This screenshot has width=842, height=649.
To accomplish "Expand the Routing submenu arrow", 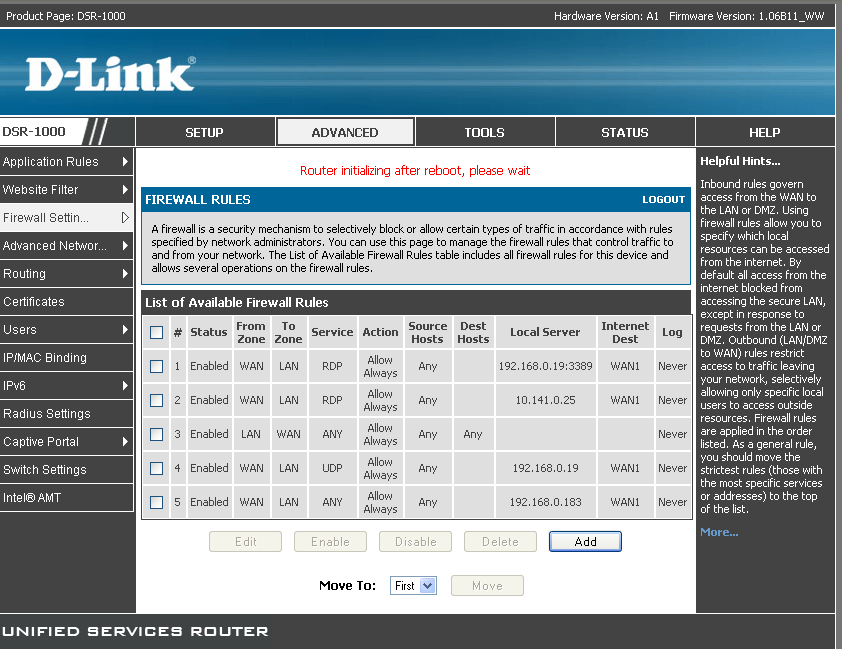I will tap(125, 273).
